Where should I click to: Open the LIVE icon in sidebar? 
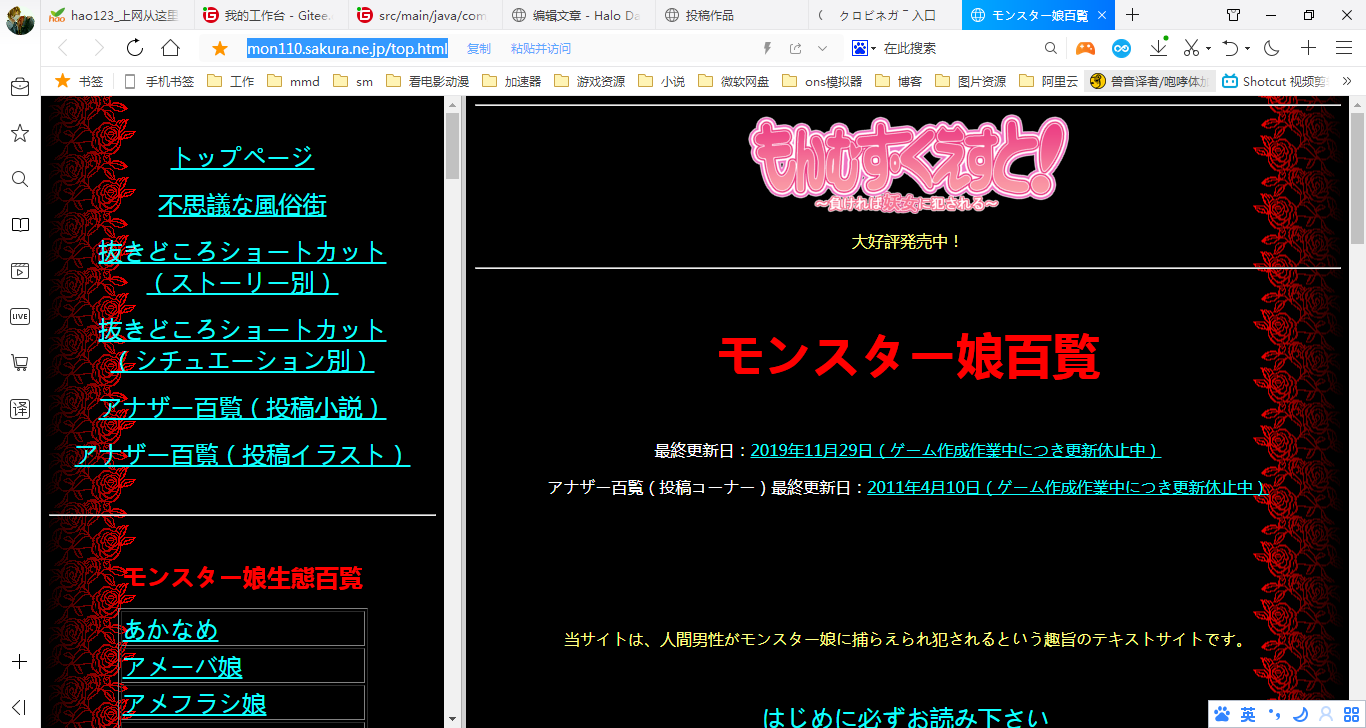click(20, 316)
